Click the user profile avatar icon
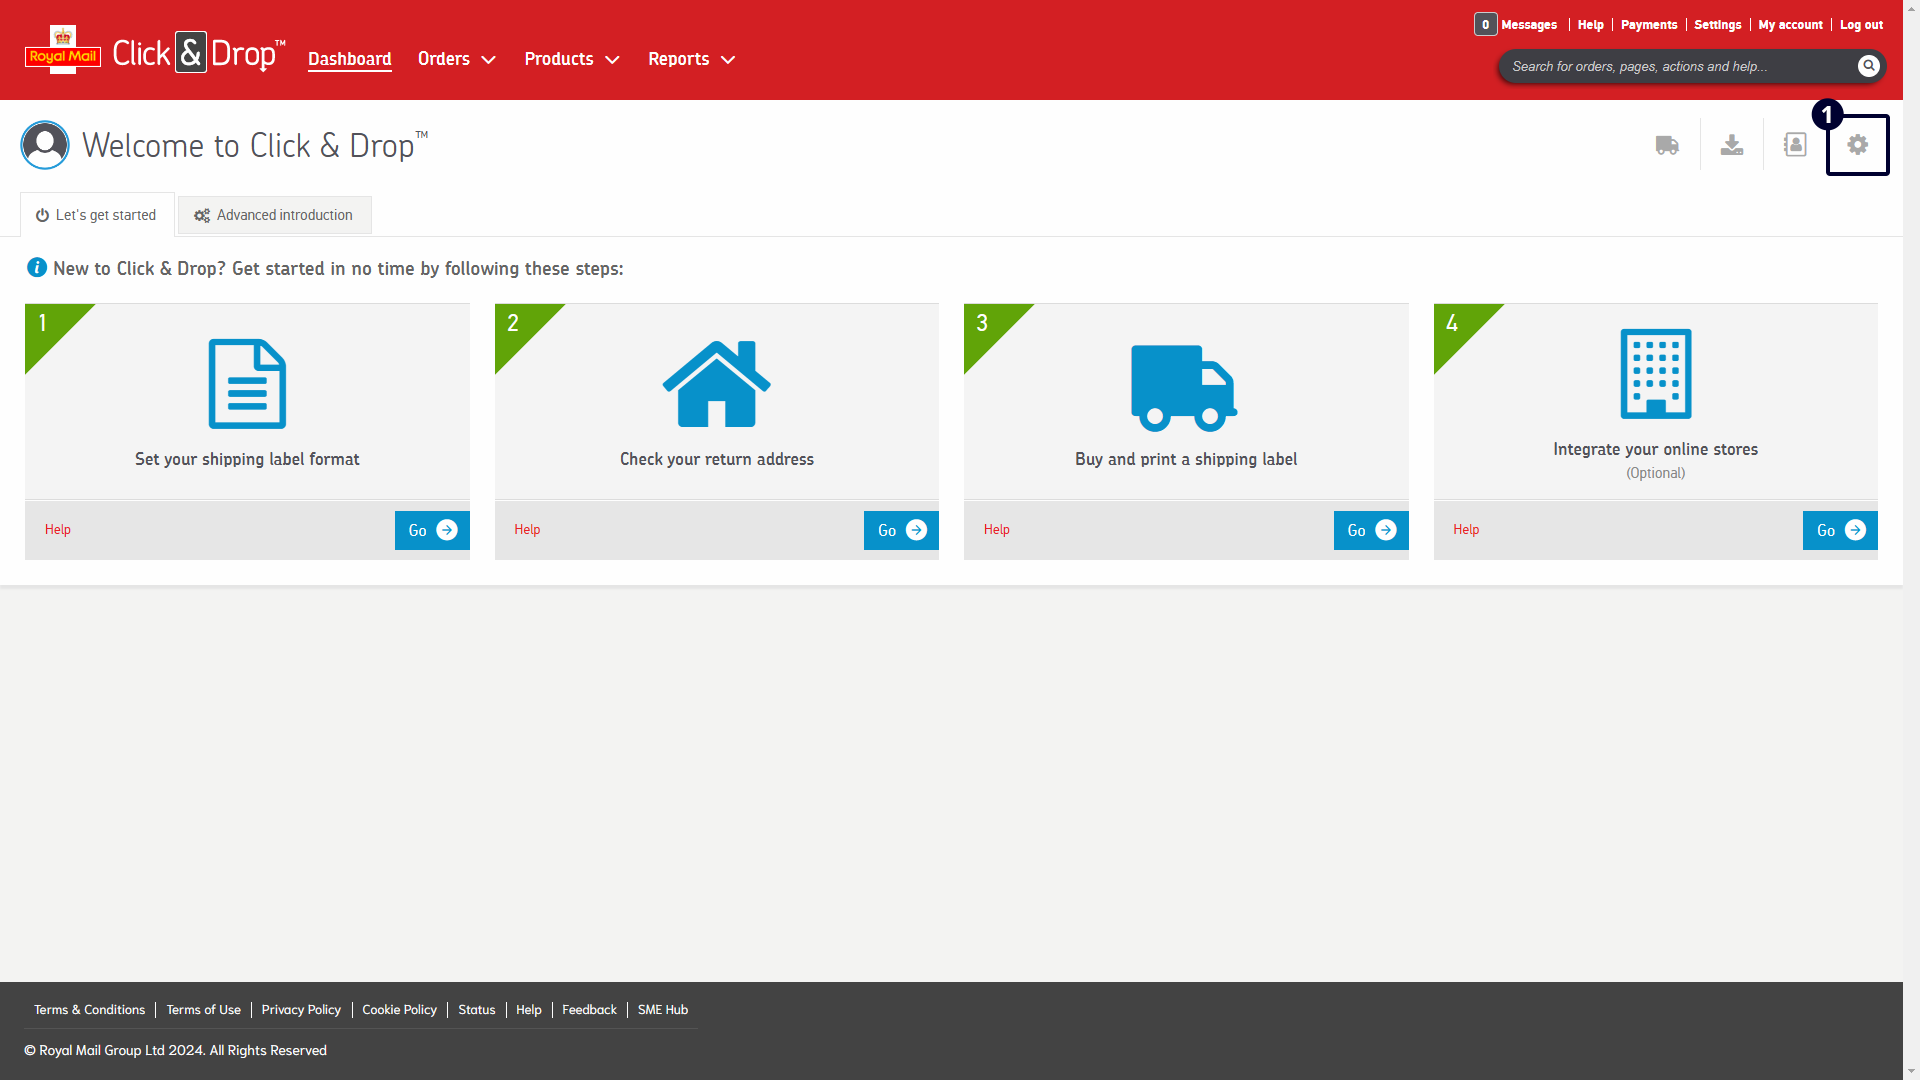 tap(45, 145)
